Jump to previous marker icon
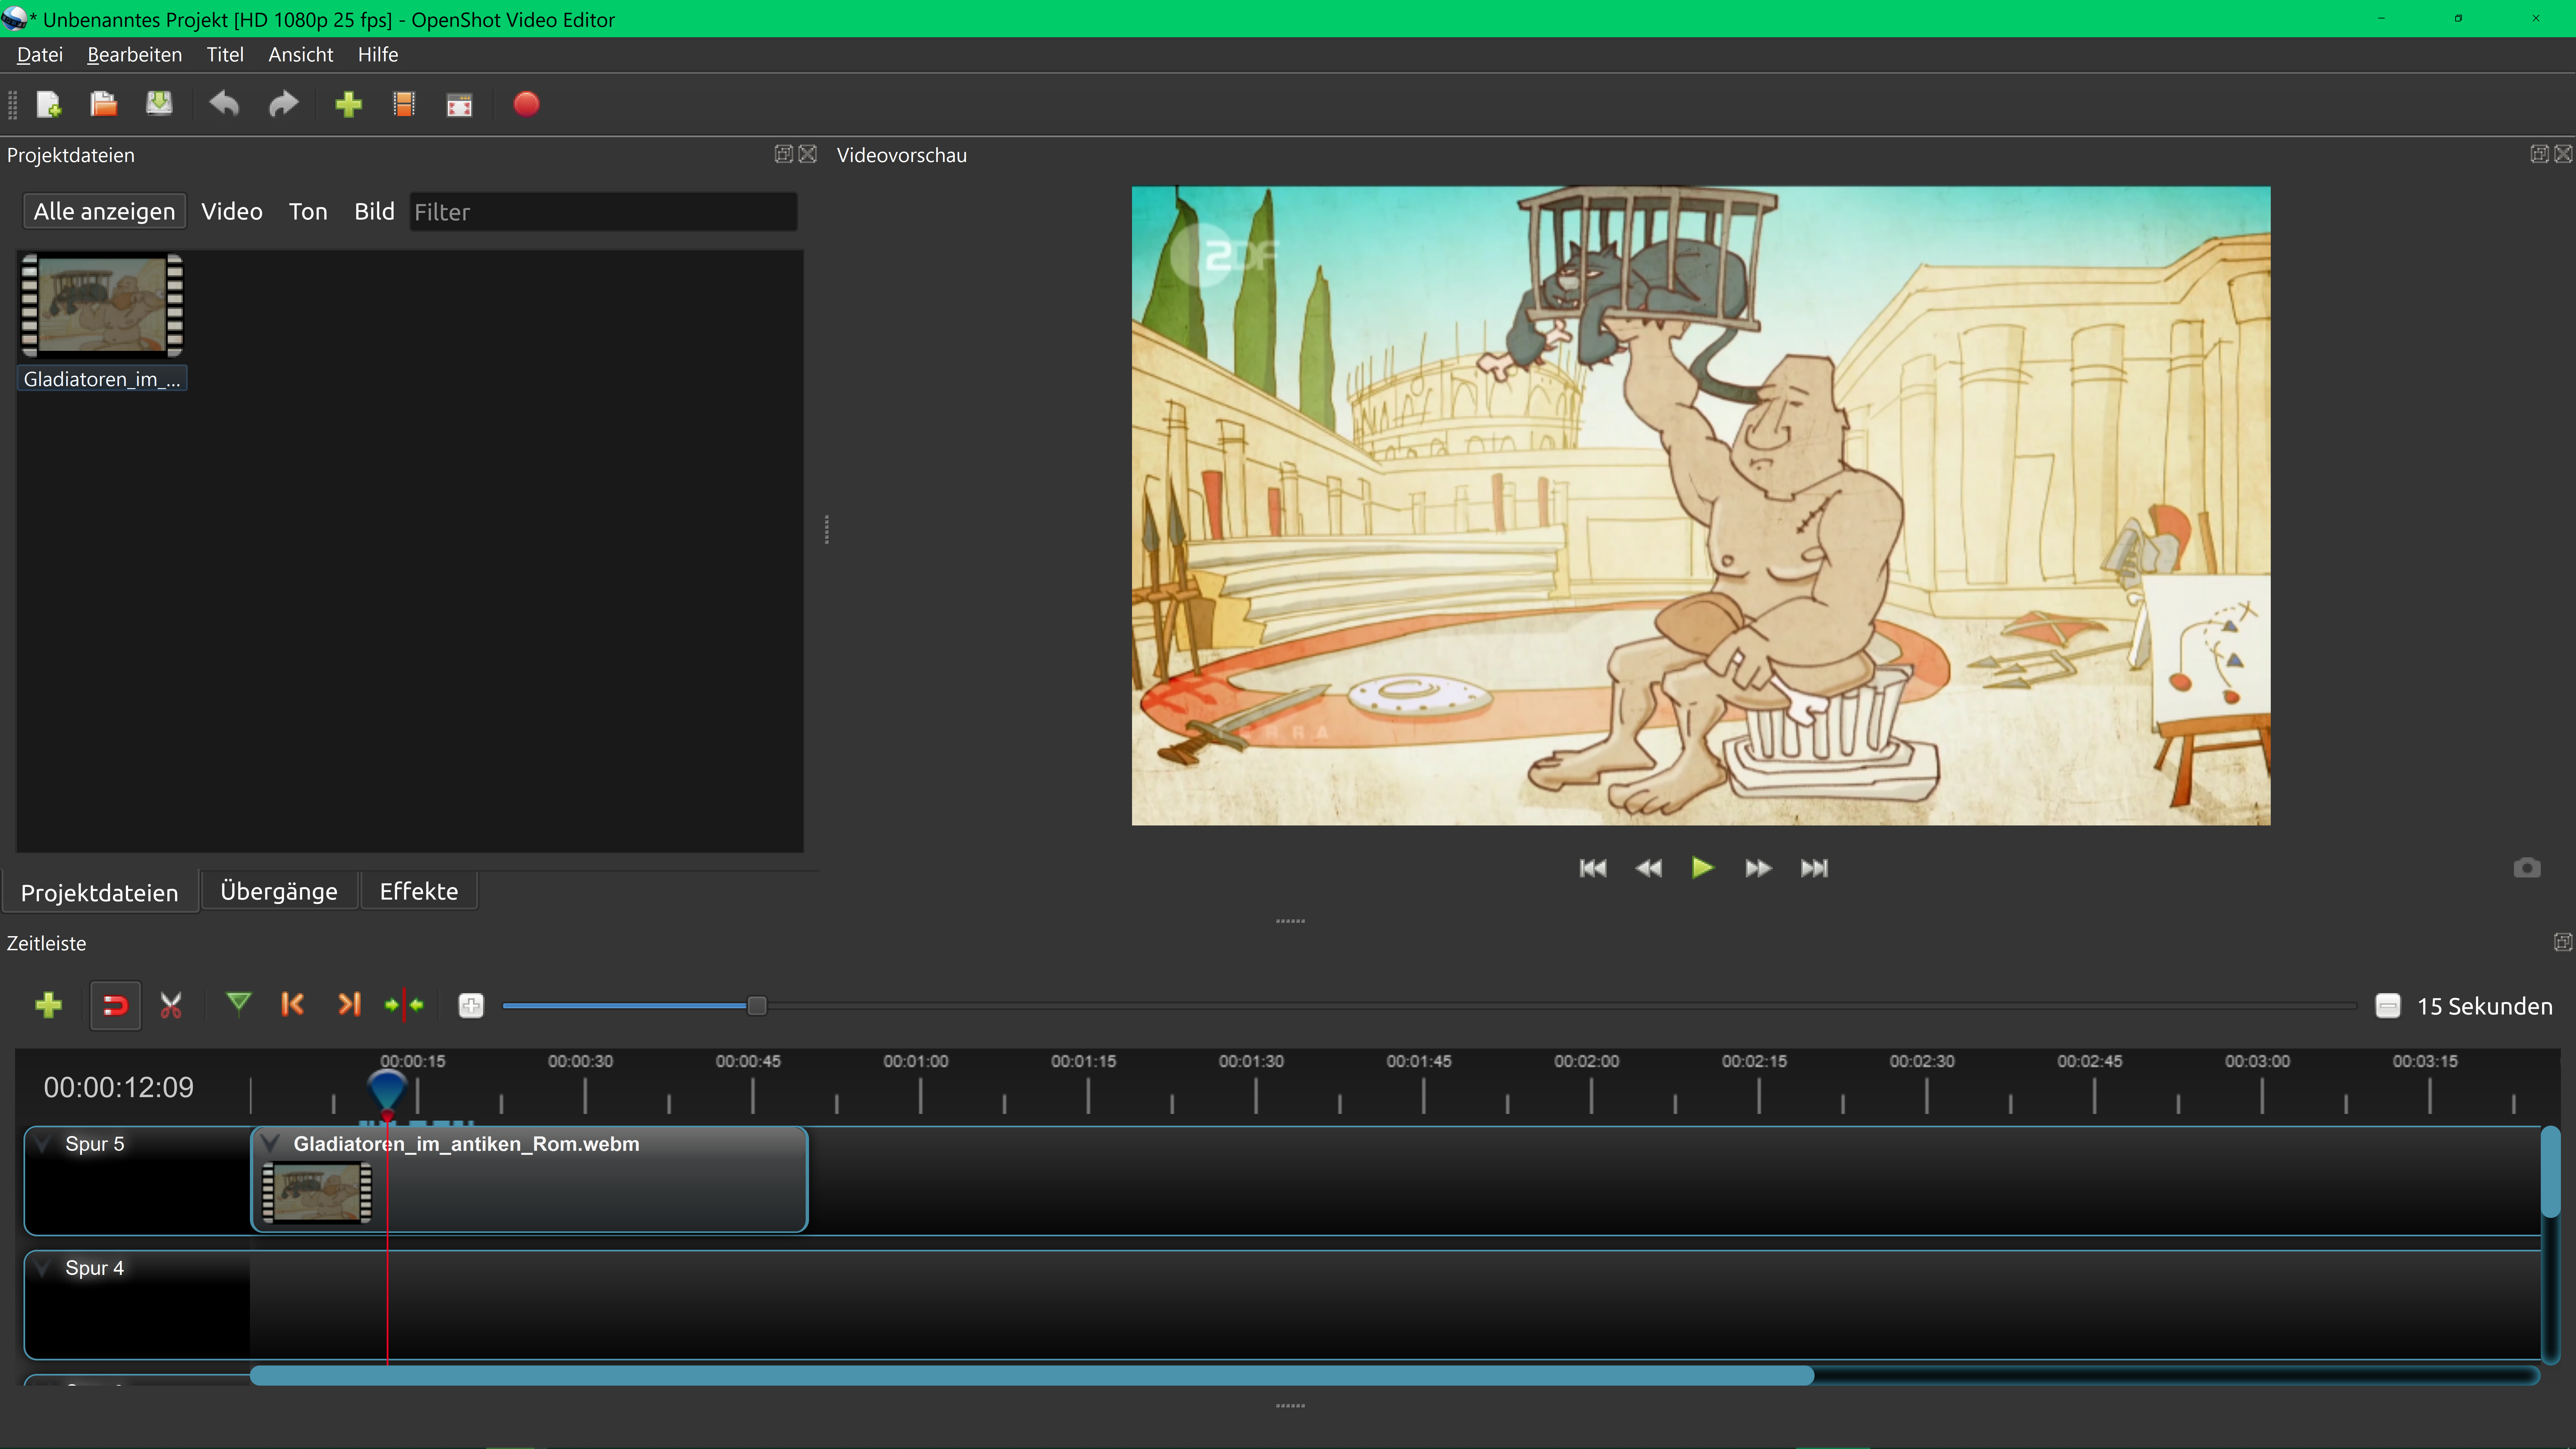Viewport: 2576px width, 1449px height. coord(292,1004)
